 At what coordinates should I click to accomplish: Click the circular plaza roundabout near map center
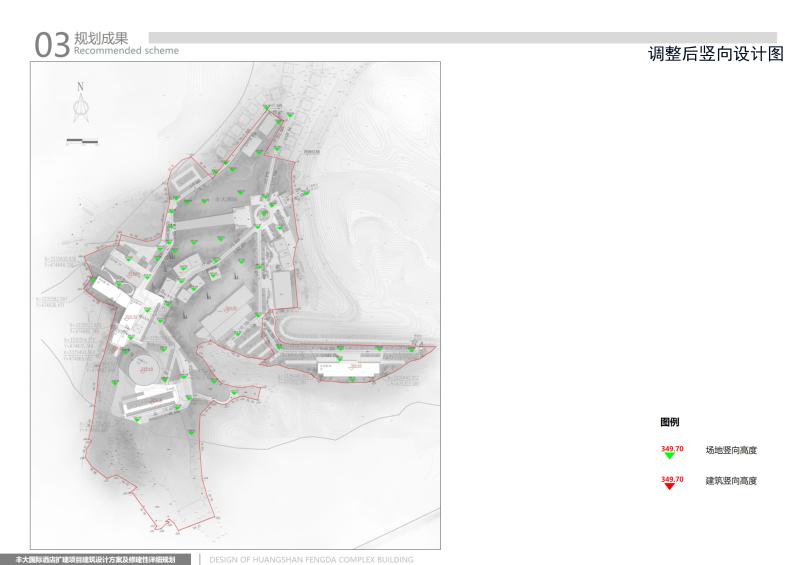point(263,212)
